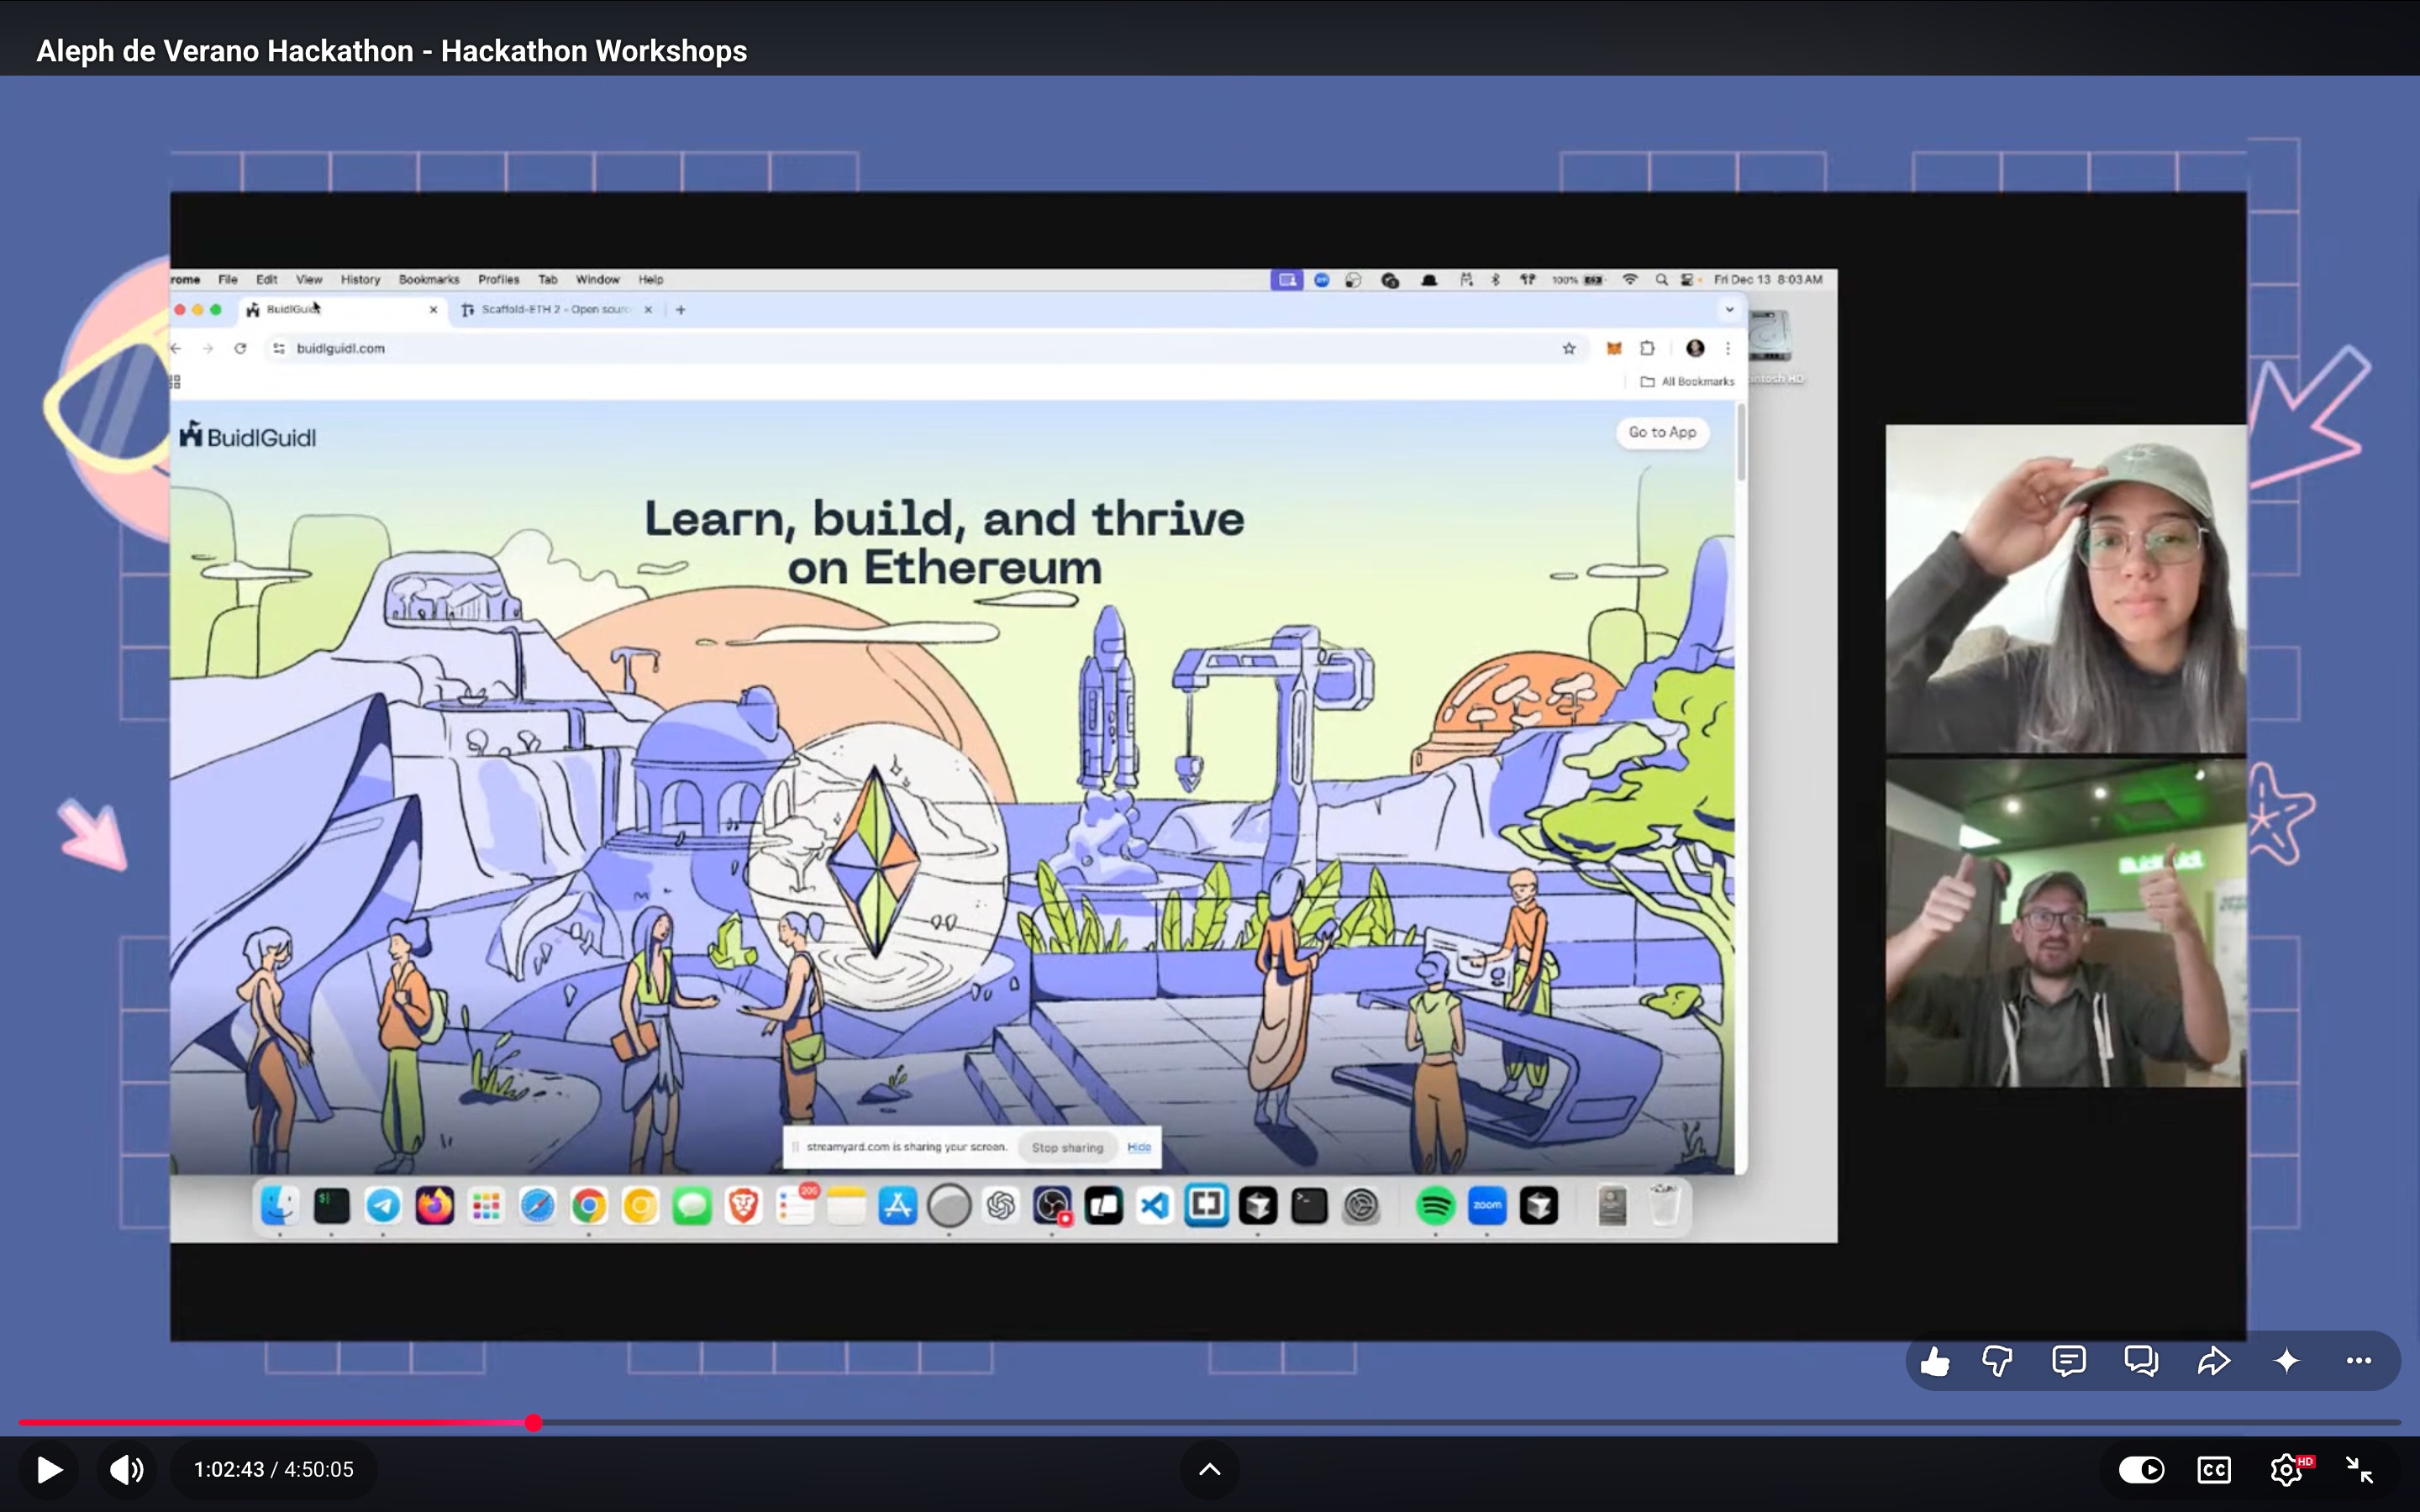
Task: Open video settings gear
Action: click(2286, 1469)
